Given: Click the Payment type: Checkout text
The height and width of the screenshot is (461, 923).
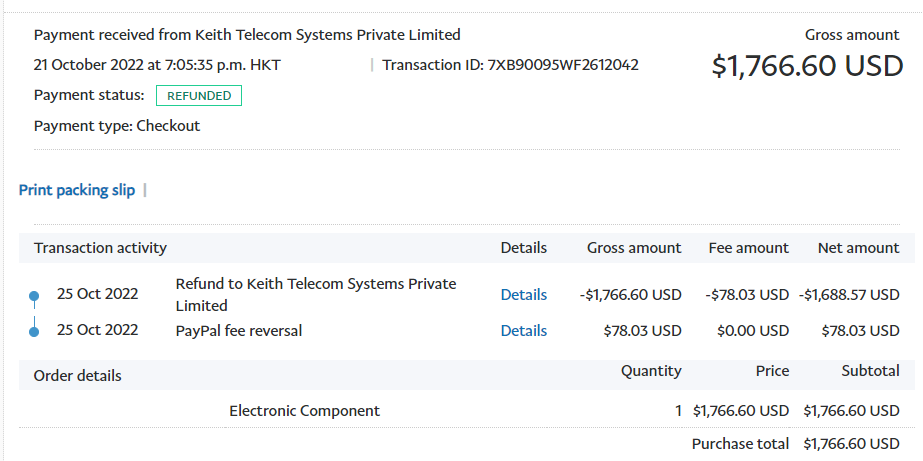Looking at the screenshot, I should [x=117, y=126].
